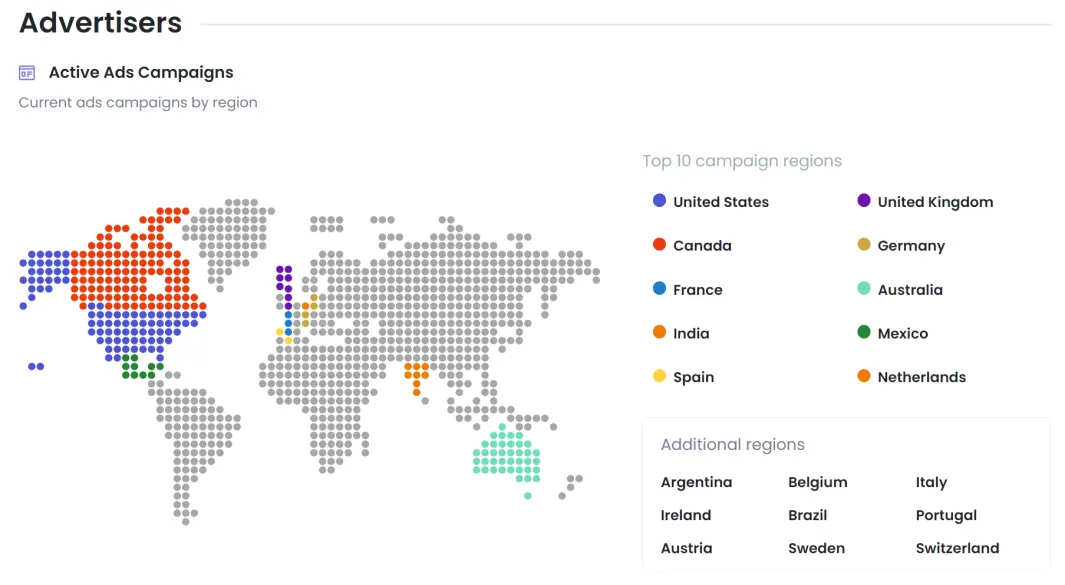This screenshot has height=585, width=1065.
Task: Select the Netherlands legend label
Action: tap(921, 377)
